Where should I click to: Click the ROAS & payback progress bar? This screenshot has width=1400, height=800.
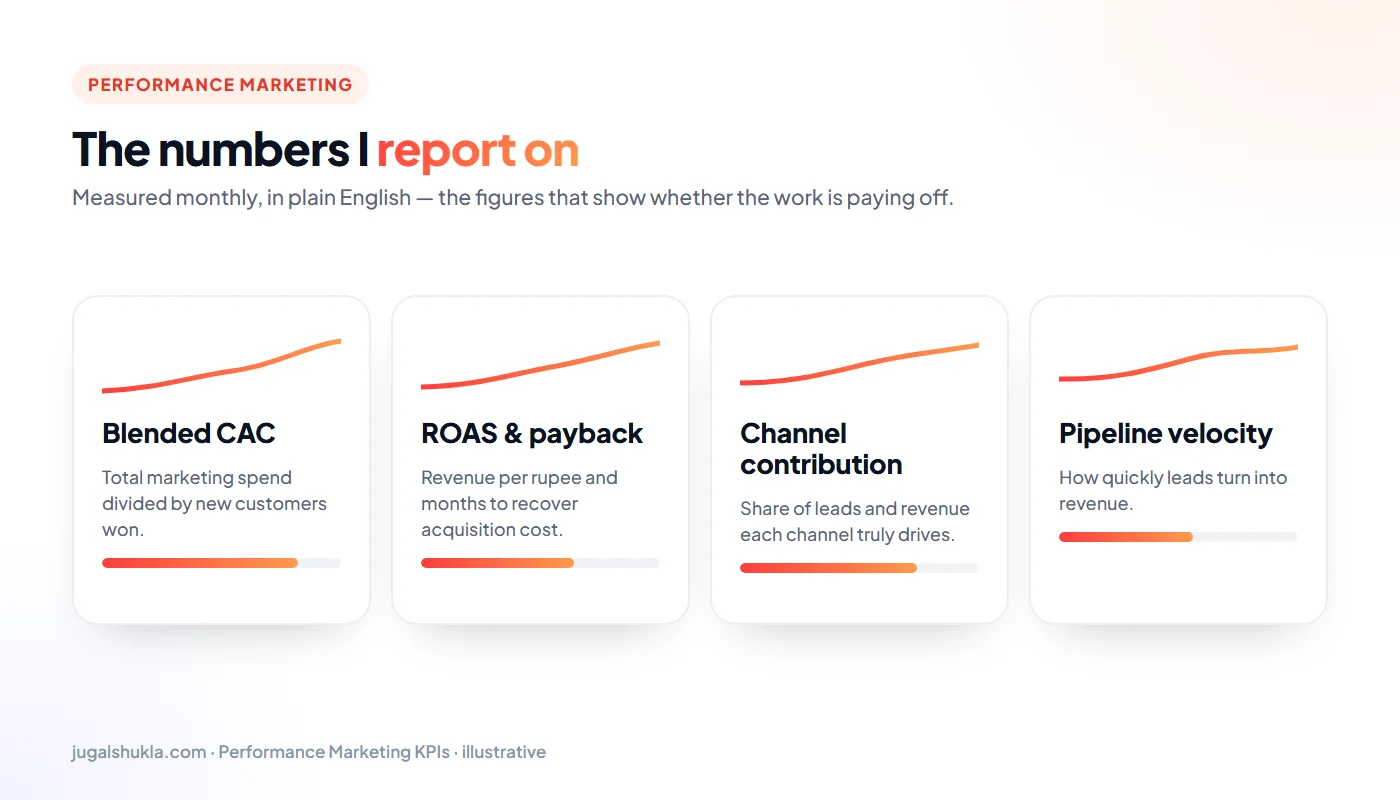click(540, 563)
